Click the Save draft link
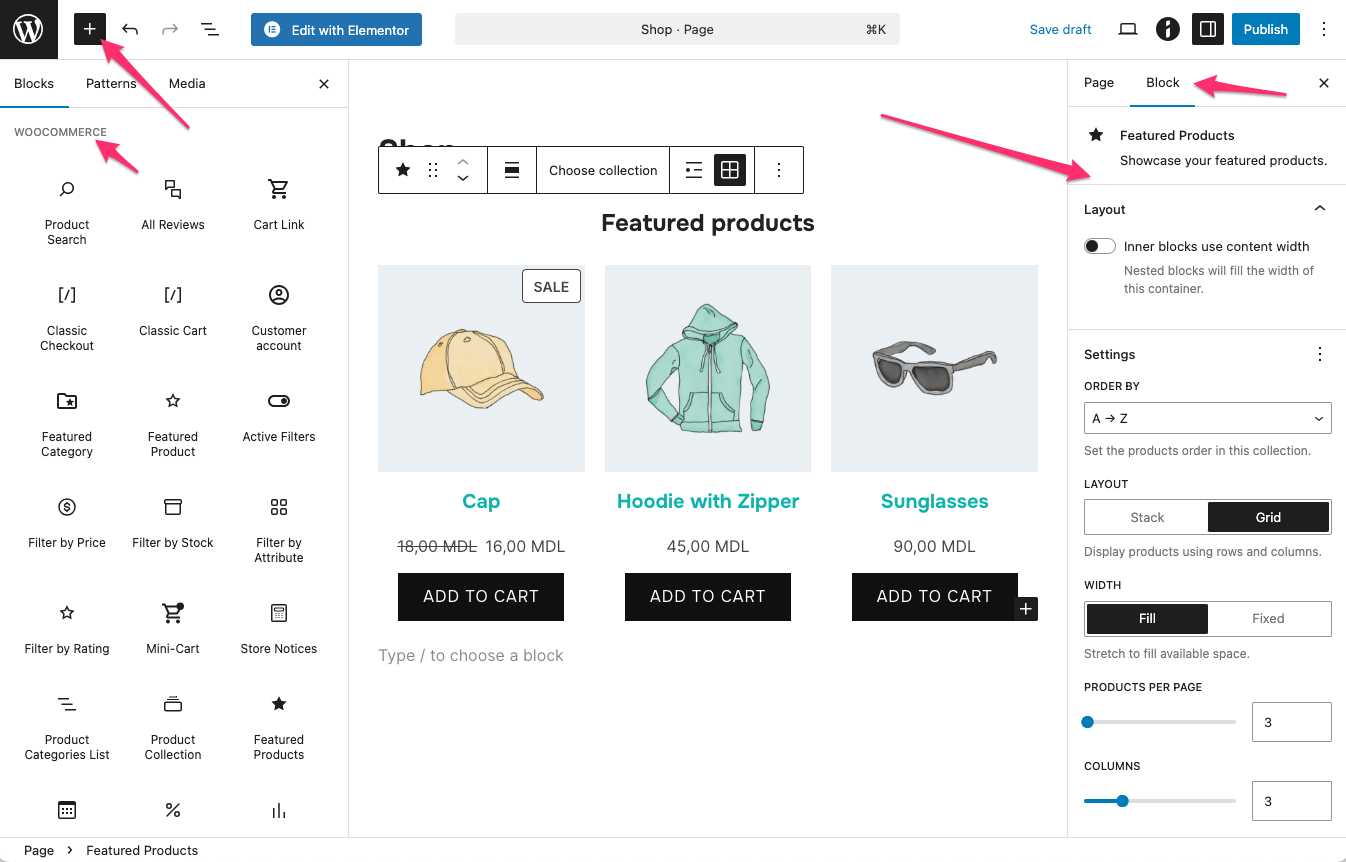Screen dimensions: 1346x862 pos(1060,29)
